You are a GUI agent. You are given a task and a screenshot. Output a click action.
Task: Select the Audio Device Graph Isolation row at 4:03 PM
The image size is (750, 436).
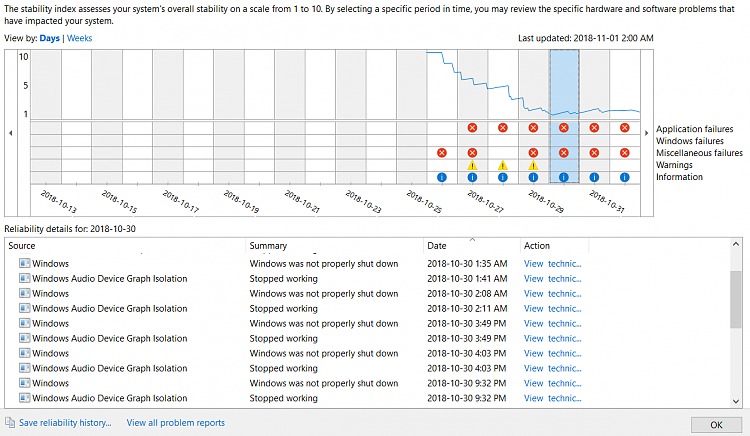point(367,368)
